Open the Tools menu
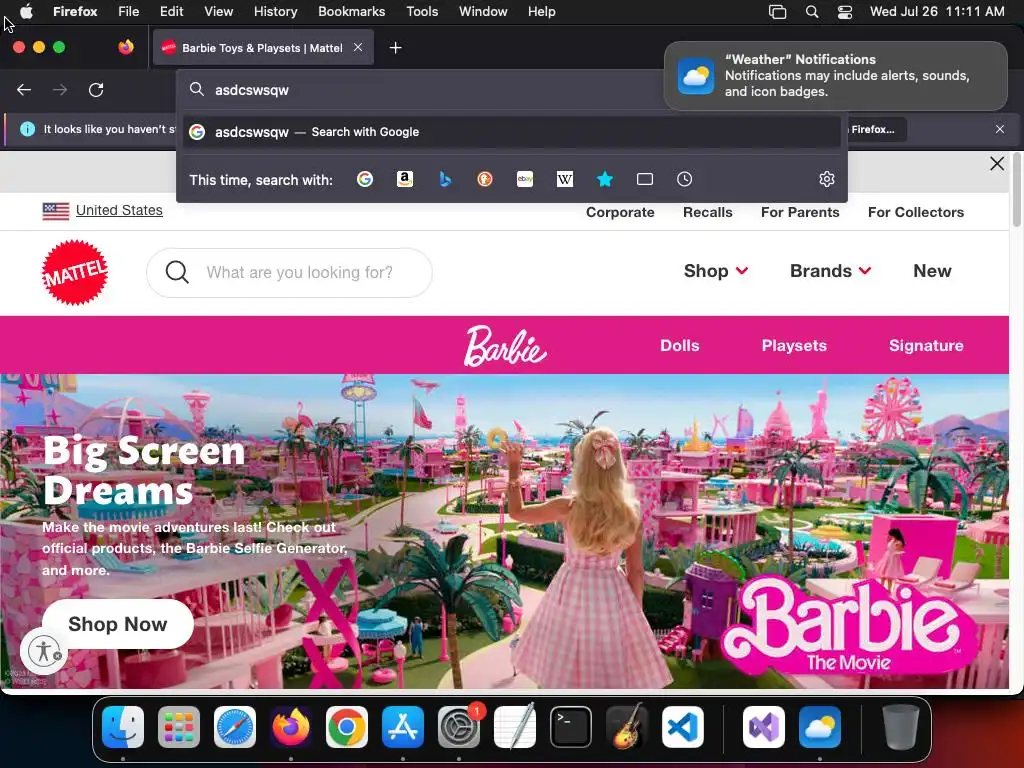Image resolution: width=1024 pixels, height=768 pixels. coord(422,12)
